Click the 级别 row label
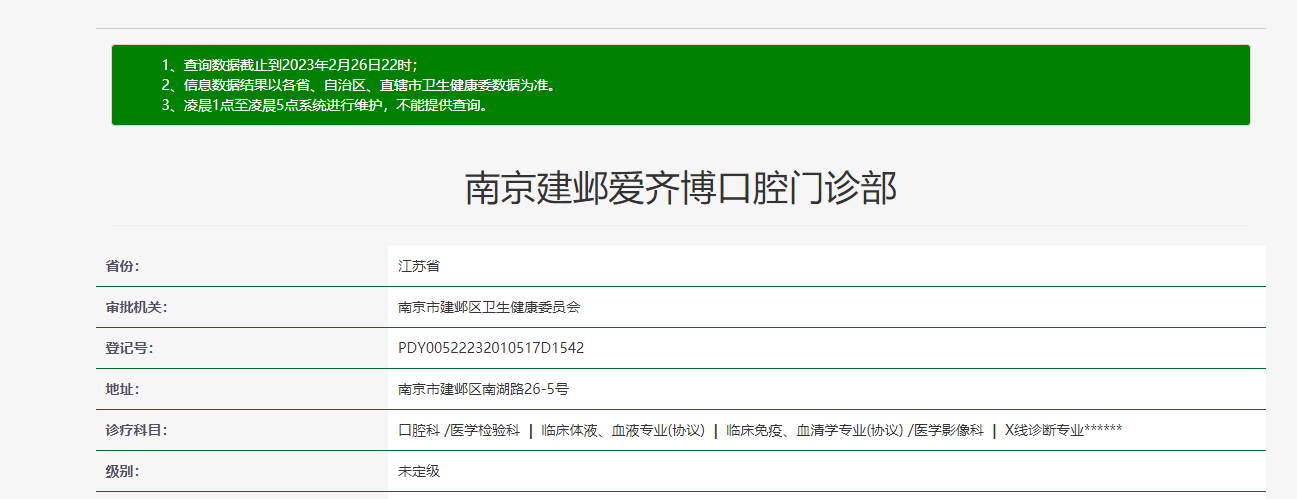 122,471
